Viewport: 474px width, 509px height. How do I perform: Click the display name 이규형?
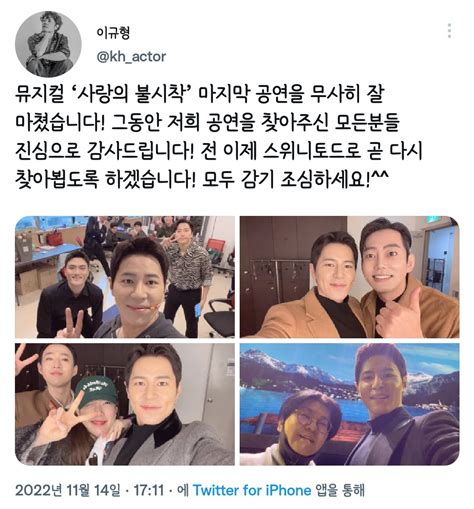(113, 33)
